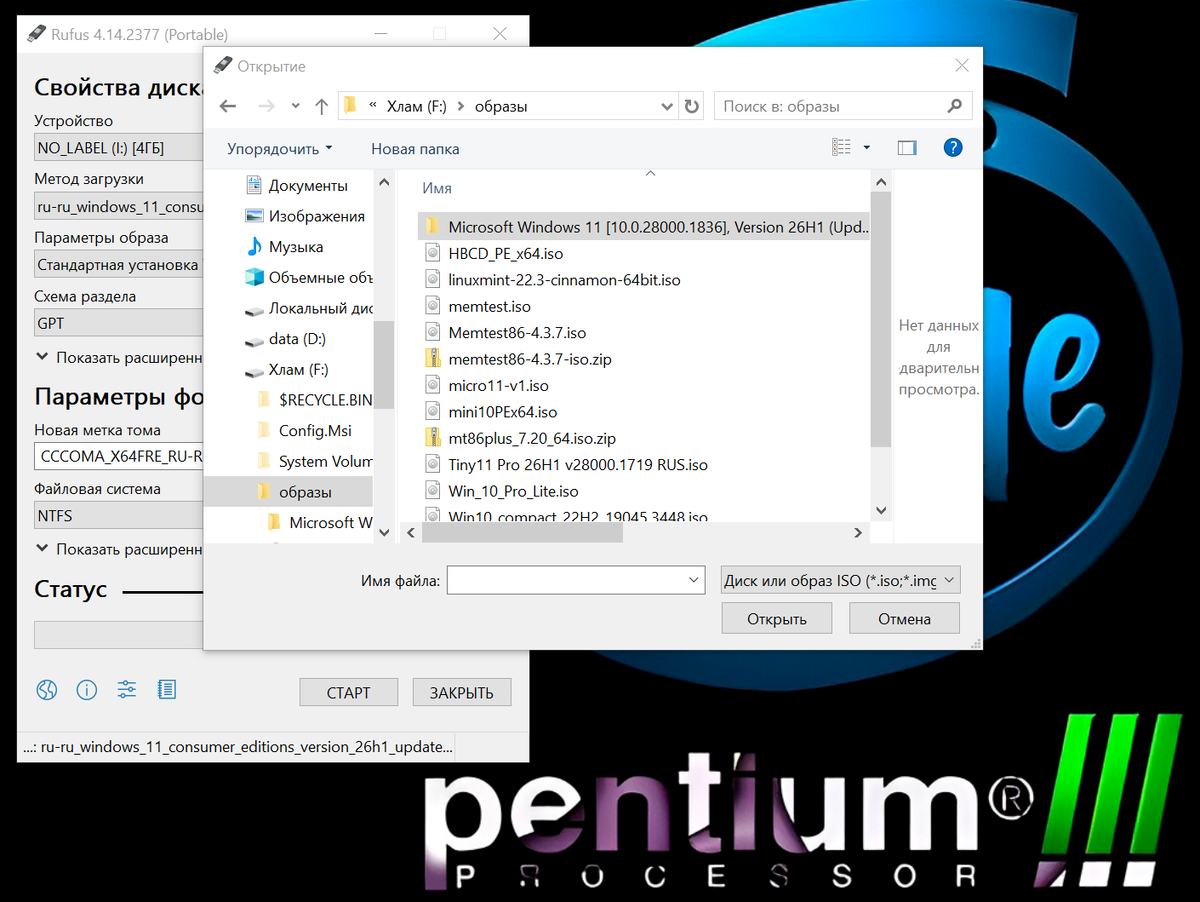1200x902 pixels.
Task: Open Rufus settings sliders icon
Action: (x=127, y=689)
